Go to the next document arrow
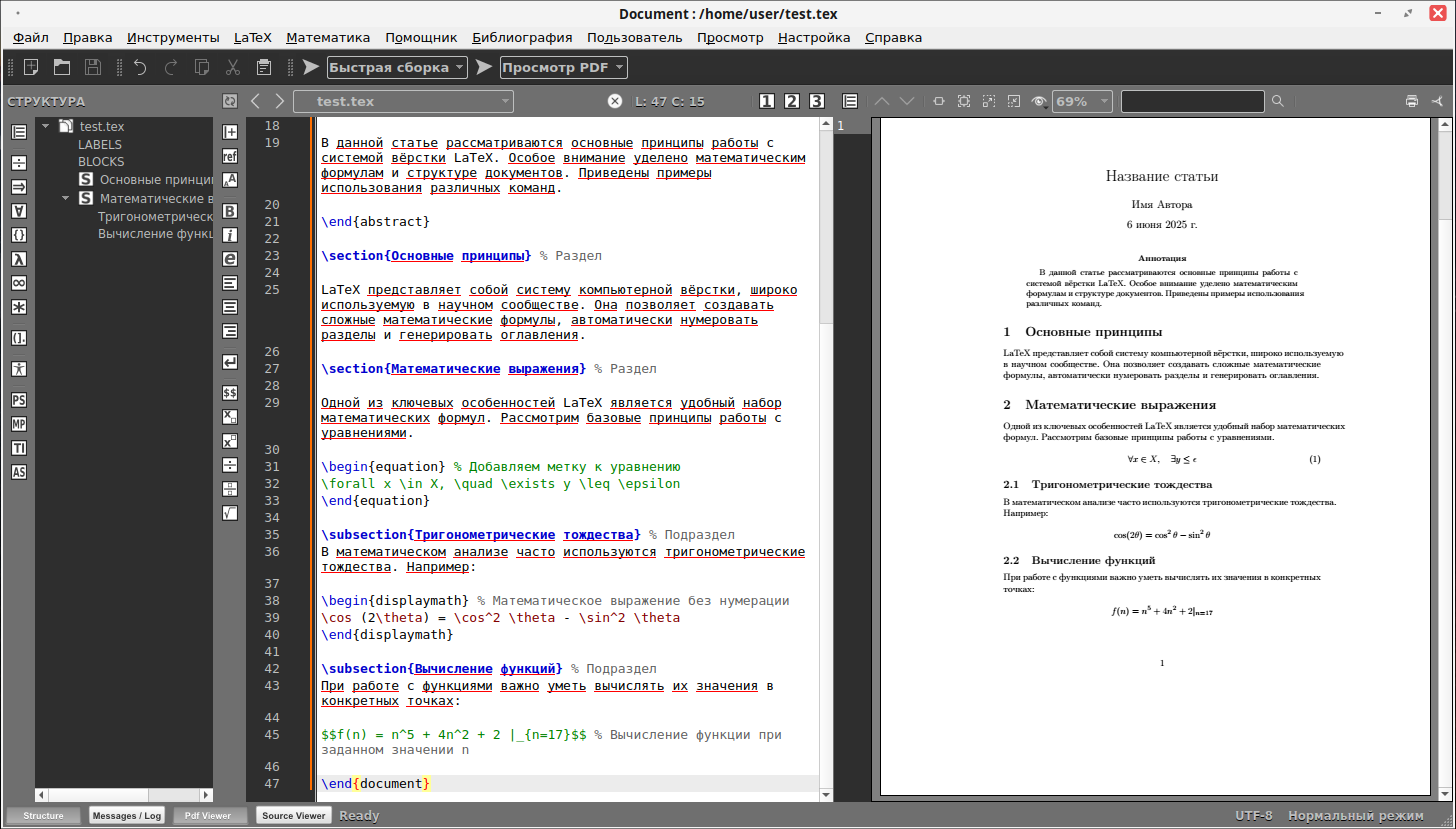Screen dimensions: 1456x829 [x=280, y=101]
